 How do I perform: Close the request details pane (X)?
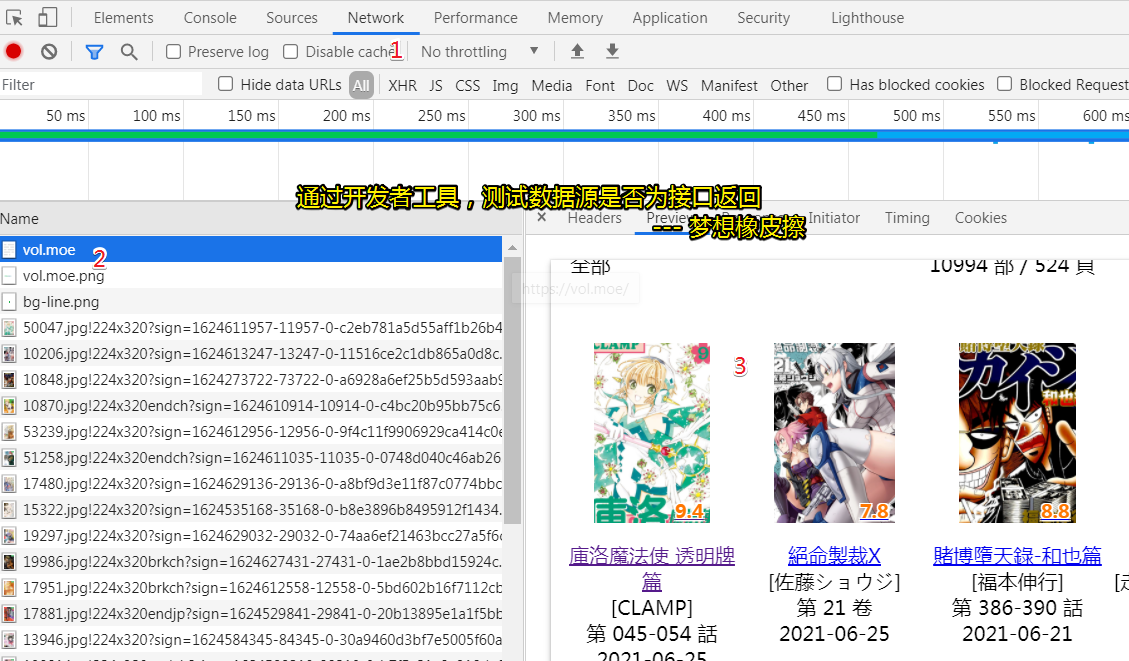pyautogui.click(x=542, y=217)
